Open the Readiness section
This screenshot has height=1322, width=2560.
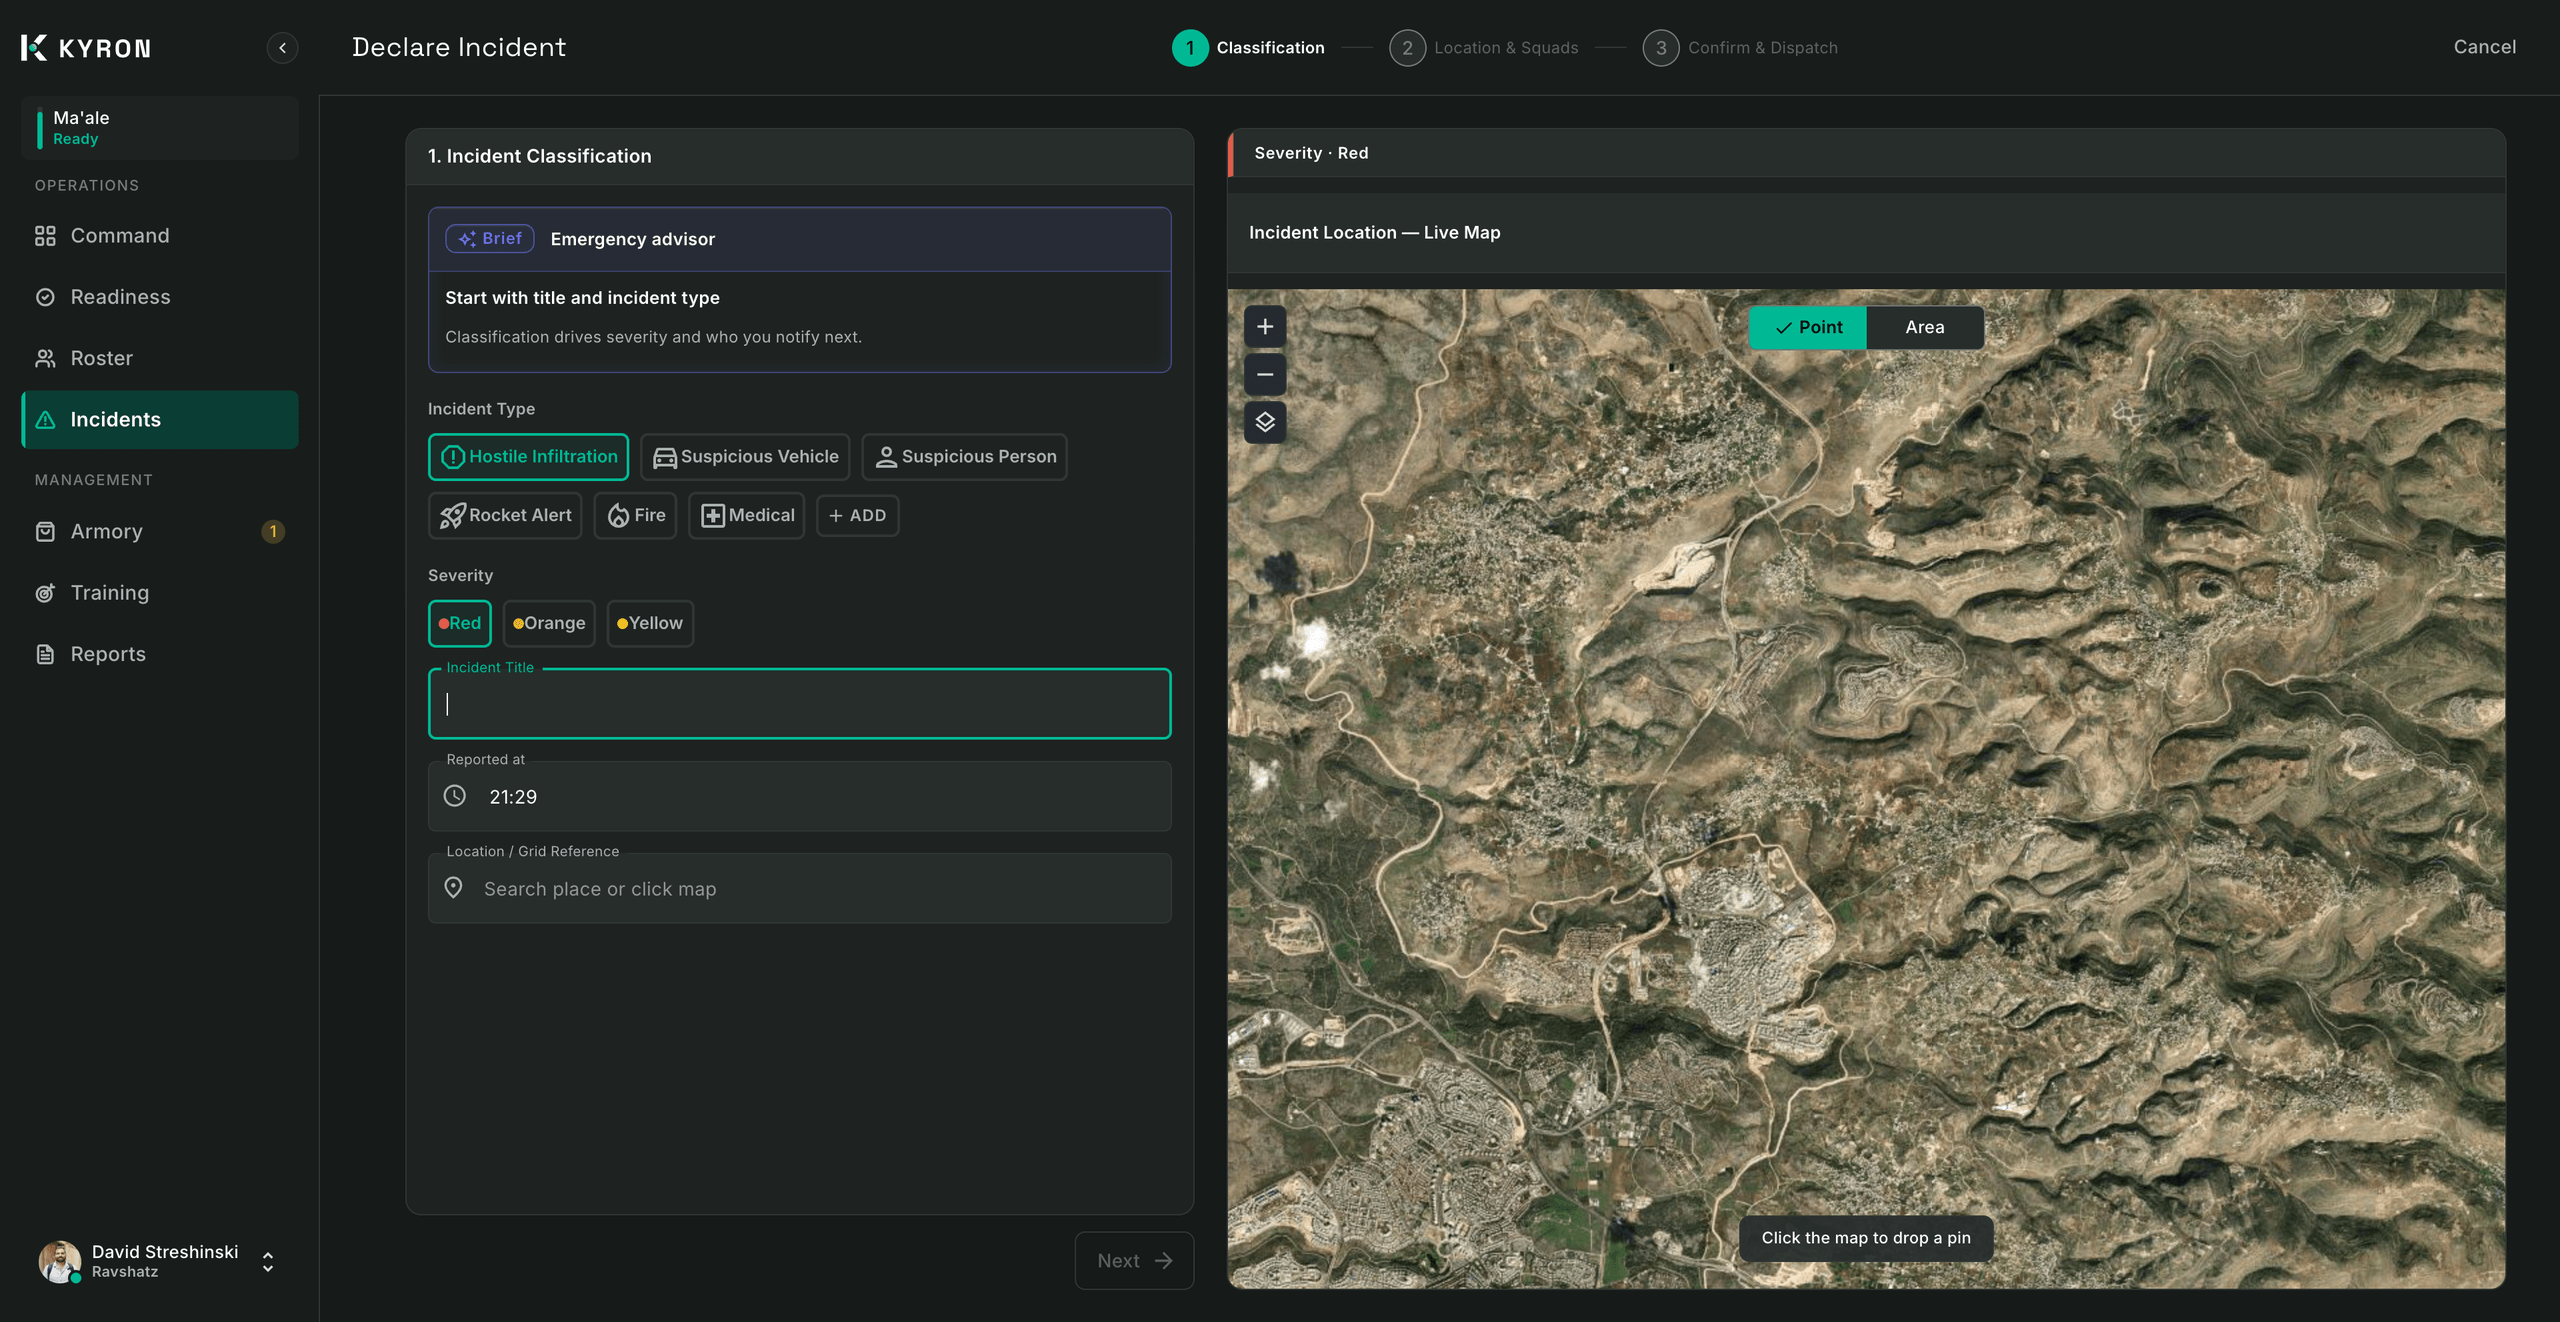click(160, 297)
